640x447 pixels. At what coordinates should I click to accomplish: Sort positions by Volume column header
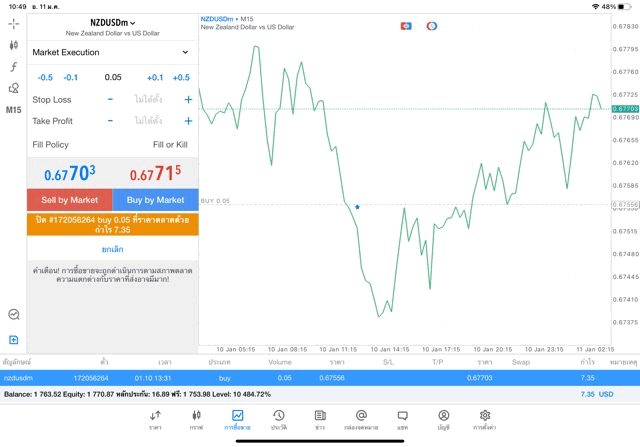[280, 362]
